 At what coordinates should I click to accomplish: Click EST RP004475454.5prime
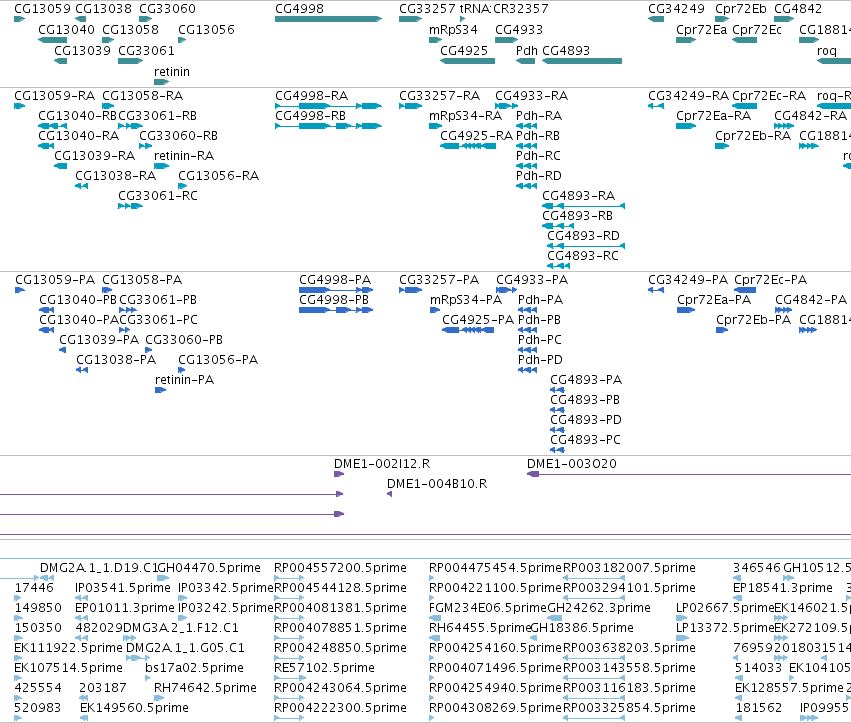pos(496,568)
